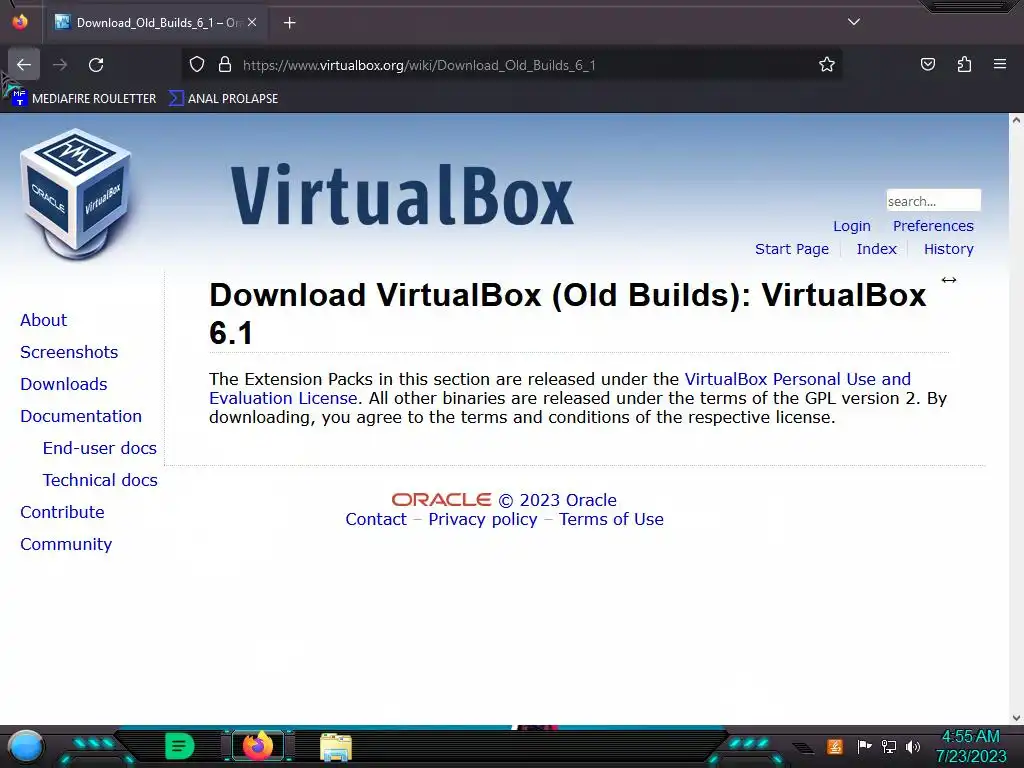
Task: Click the padlock site security icon
Action: point(225,65)
